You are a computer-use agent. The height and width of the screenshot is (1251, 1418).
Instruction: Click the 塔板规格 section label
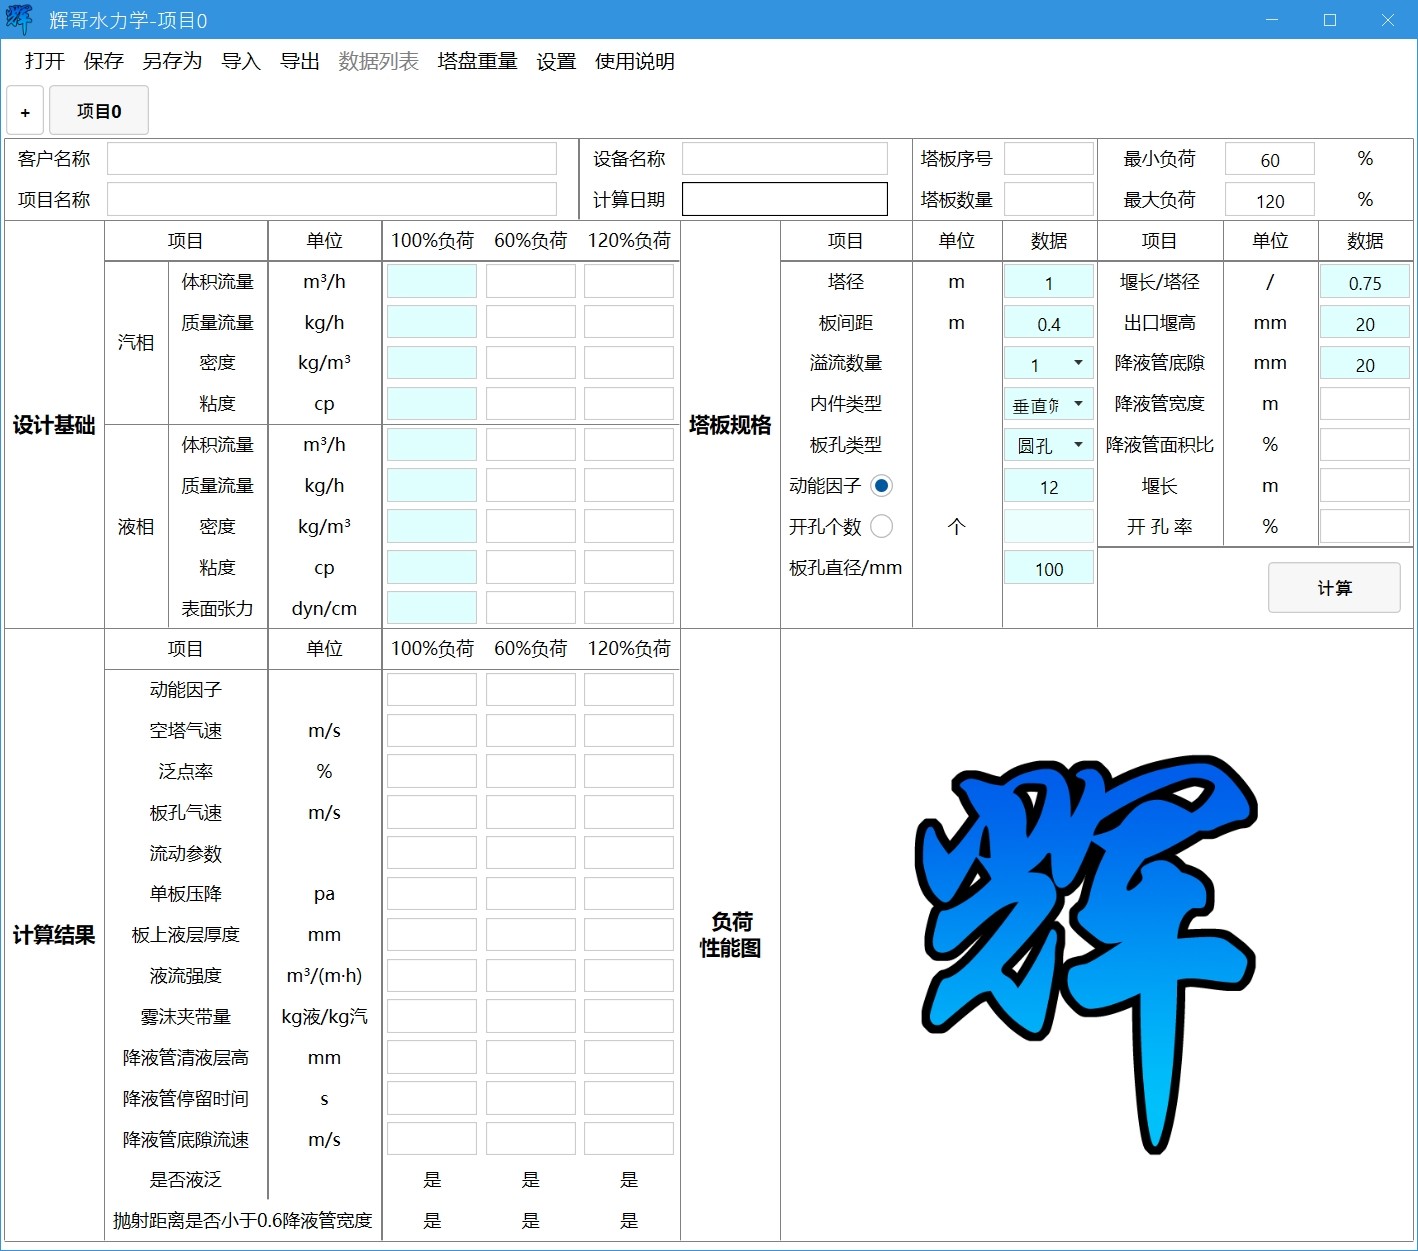(x=730, y=426)
